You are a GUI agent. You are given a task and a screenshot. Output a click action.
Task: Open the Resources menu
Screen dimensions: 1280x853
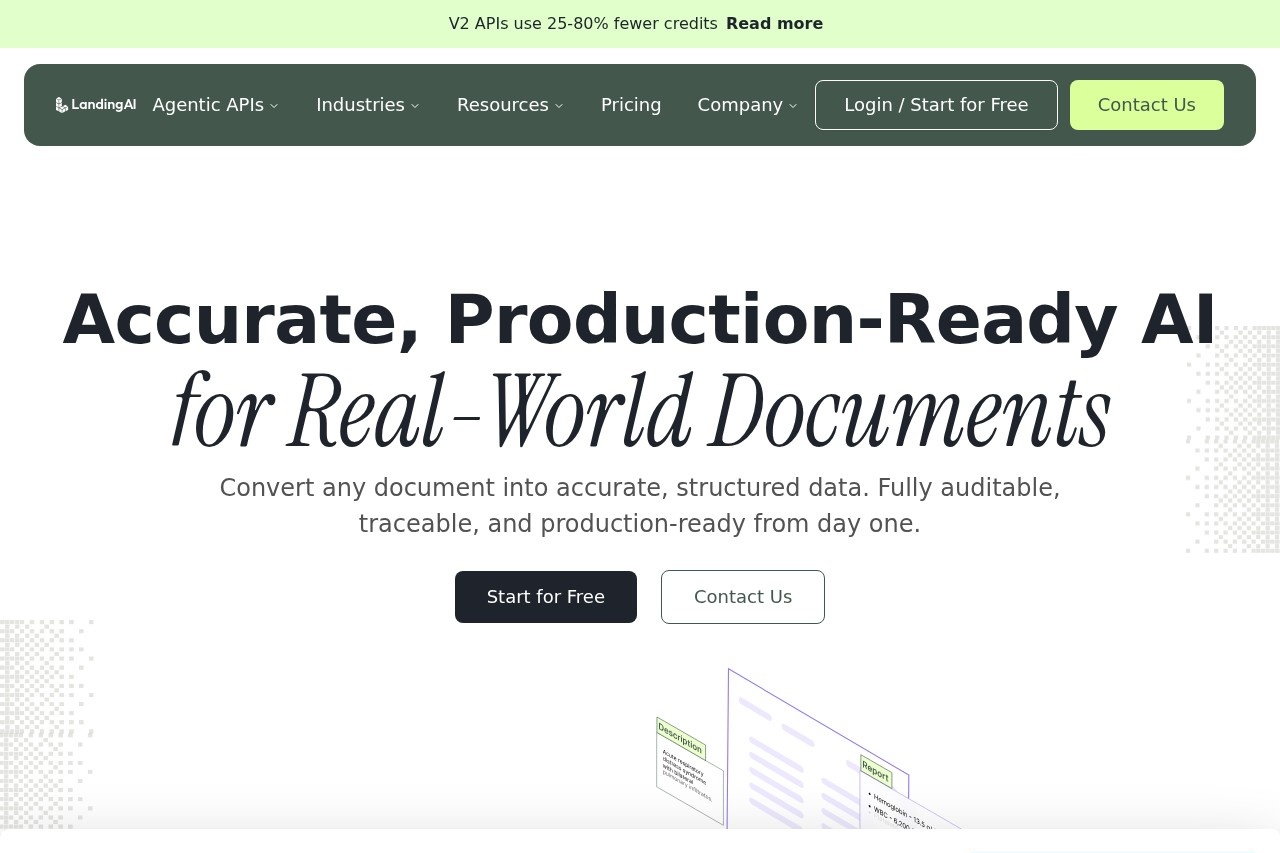coord(503,105)
